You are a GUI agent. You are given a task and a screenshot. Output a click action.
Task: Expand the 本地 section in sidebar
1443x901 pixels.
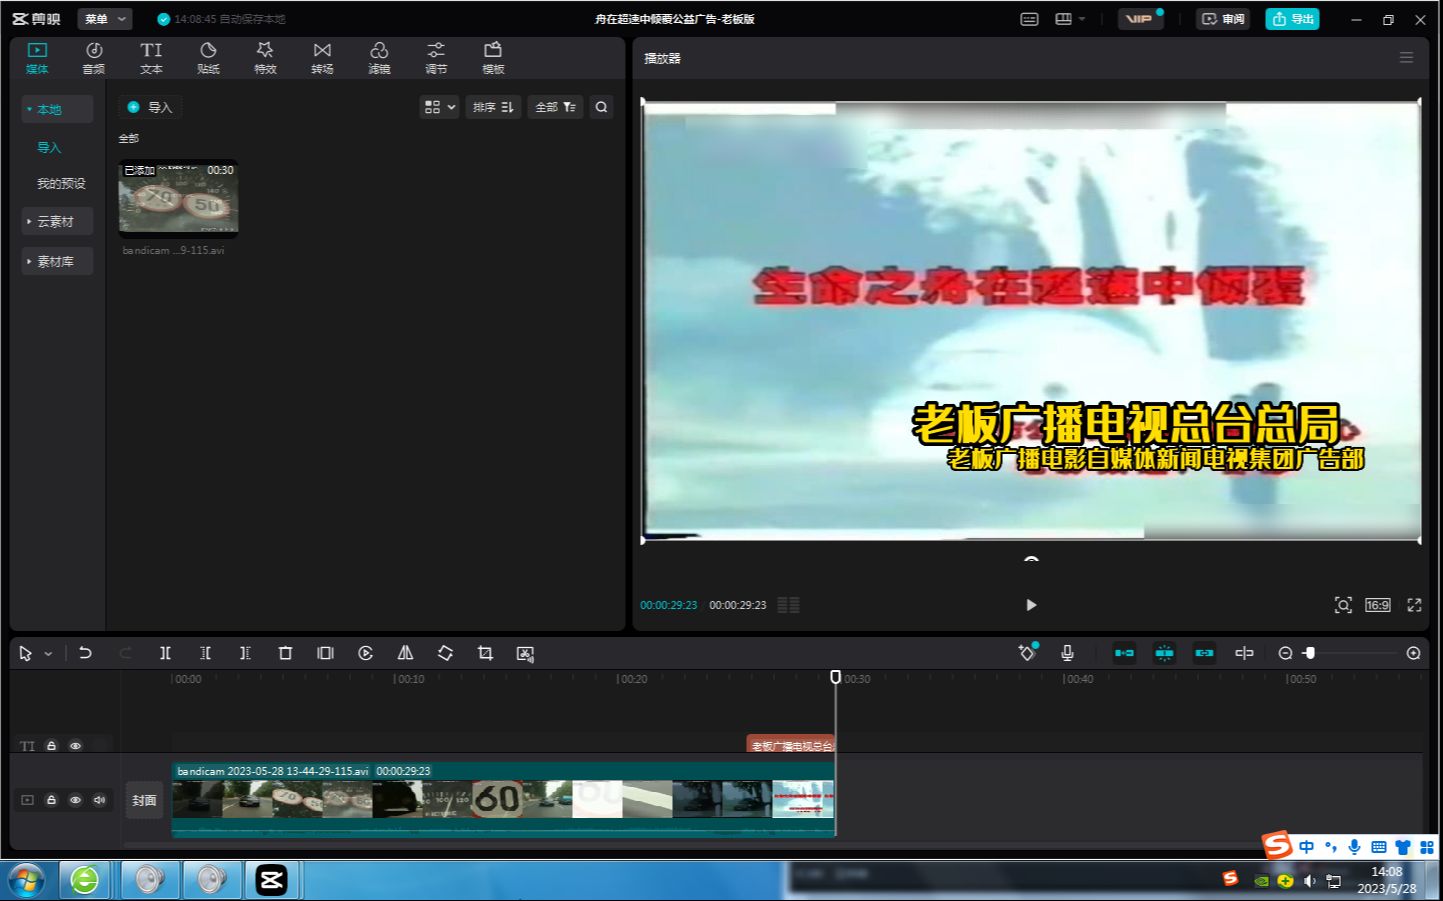[57, 109]
